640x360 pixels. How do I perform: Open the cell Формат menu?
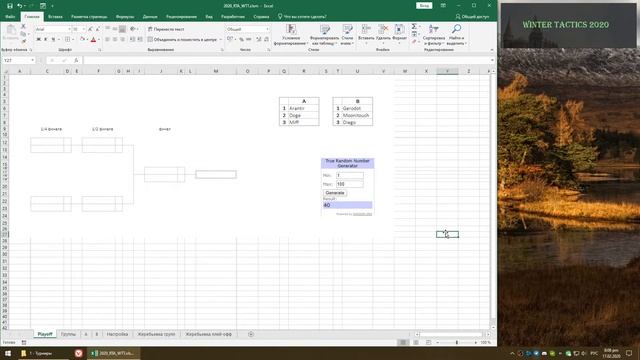coord(399,34)
